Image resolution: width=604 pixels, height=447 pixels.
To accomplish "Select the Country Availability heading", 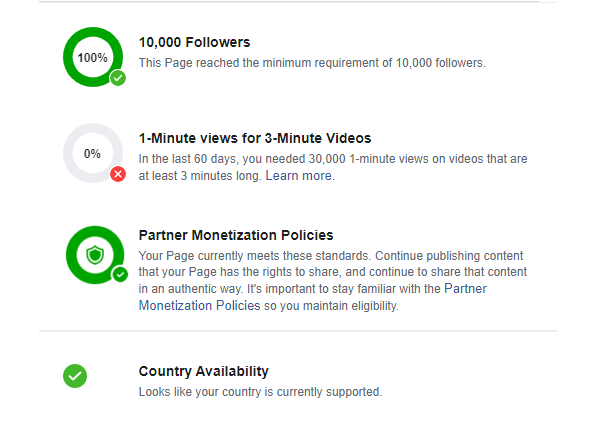I will [x=203, y=371].
